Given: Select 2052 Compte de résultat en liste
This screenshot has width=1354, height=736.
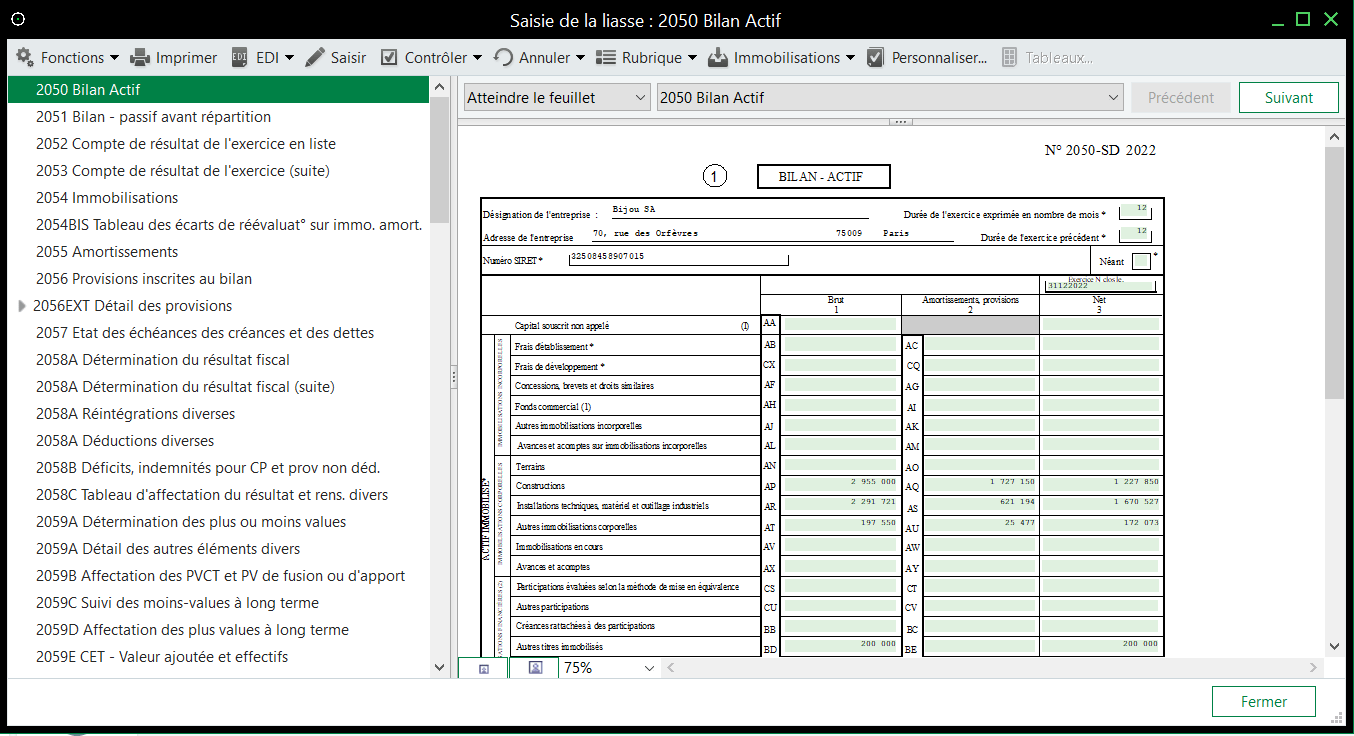Looking at the screenshot, I should (x=219, y=144).
